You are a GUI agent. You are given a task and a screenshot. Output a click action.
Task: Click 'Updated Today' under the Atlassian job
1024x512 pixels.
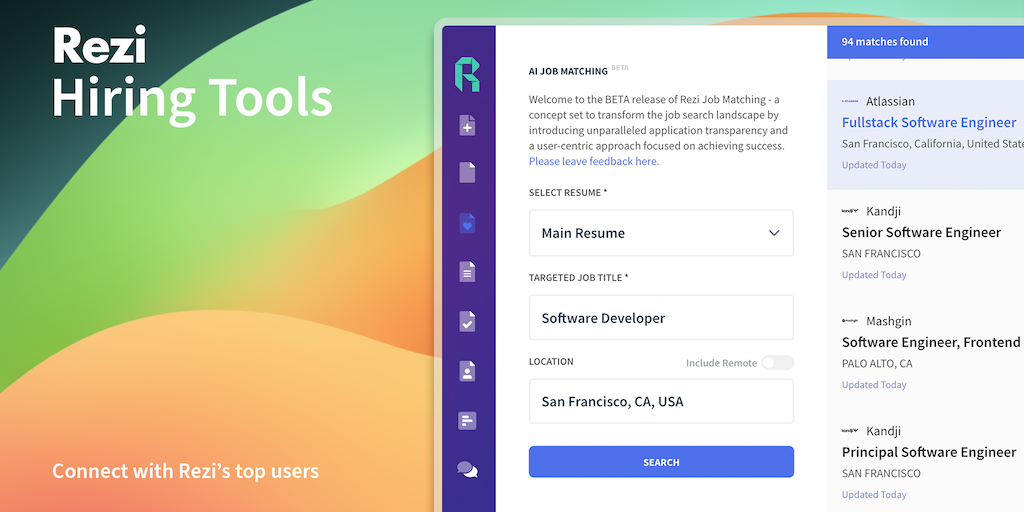874,165
